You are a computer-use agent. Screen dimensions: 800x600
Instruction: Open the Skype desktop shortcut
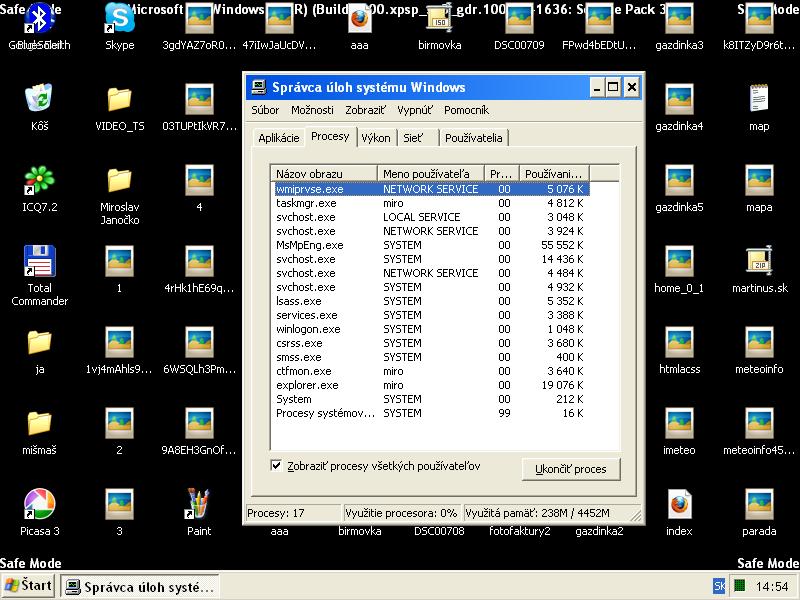coord(119,19)
